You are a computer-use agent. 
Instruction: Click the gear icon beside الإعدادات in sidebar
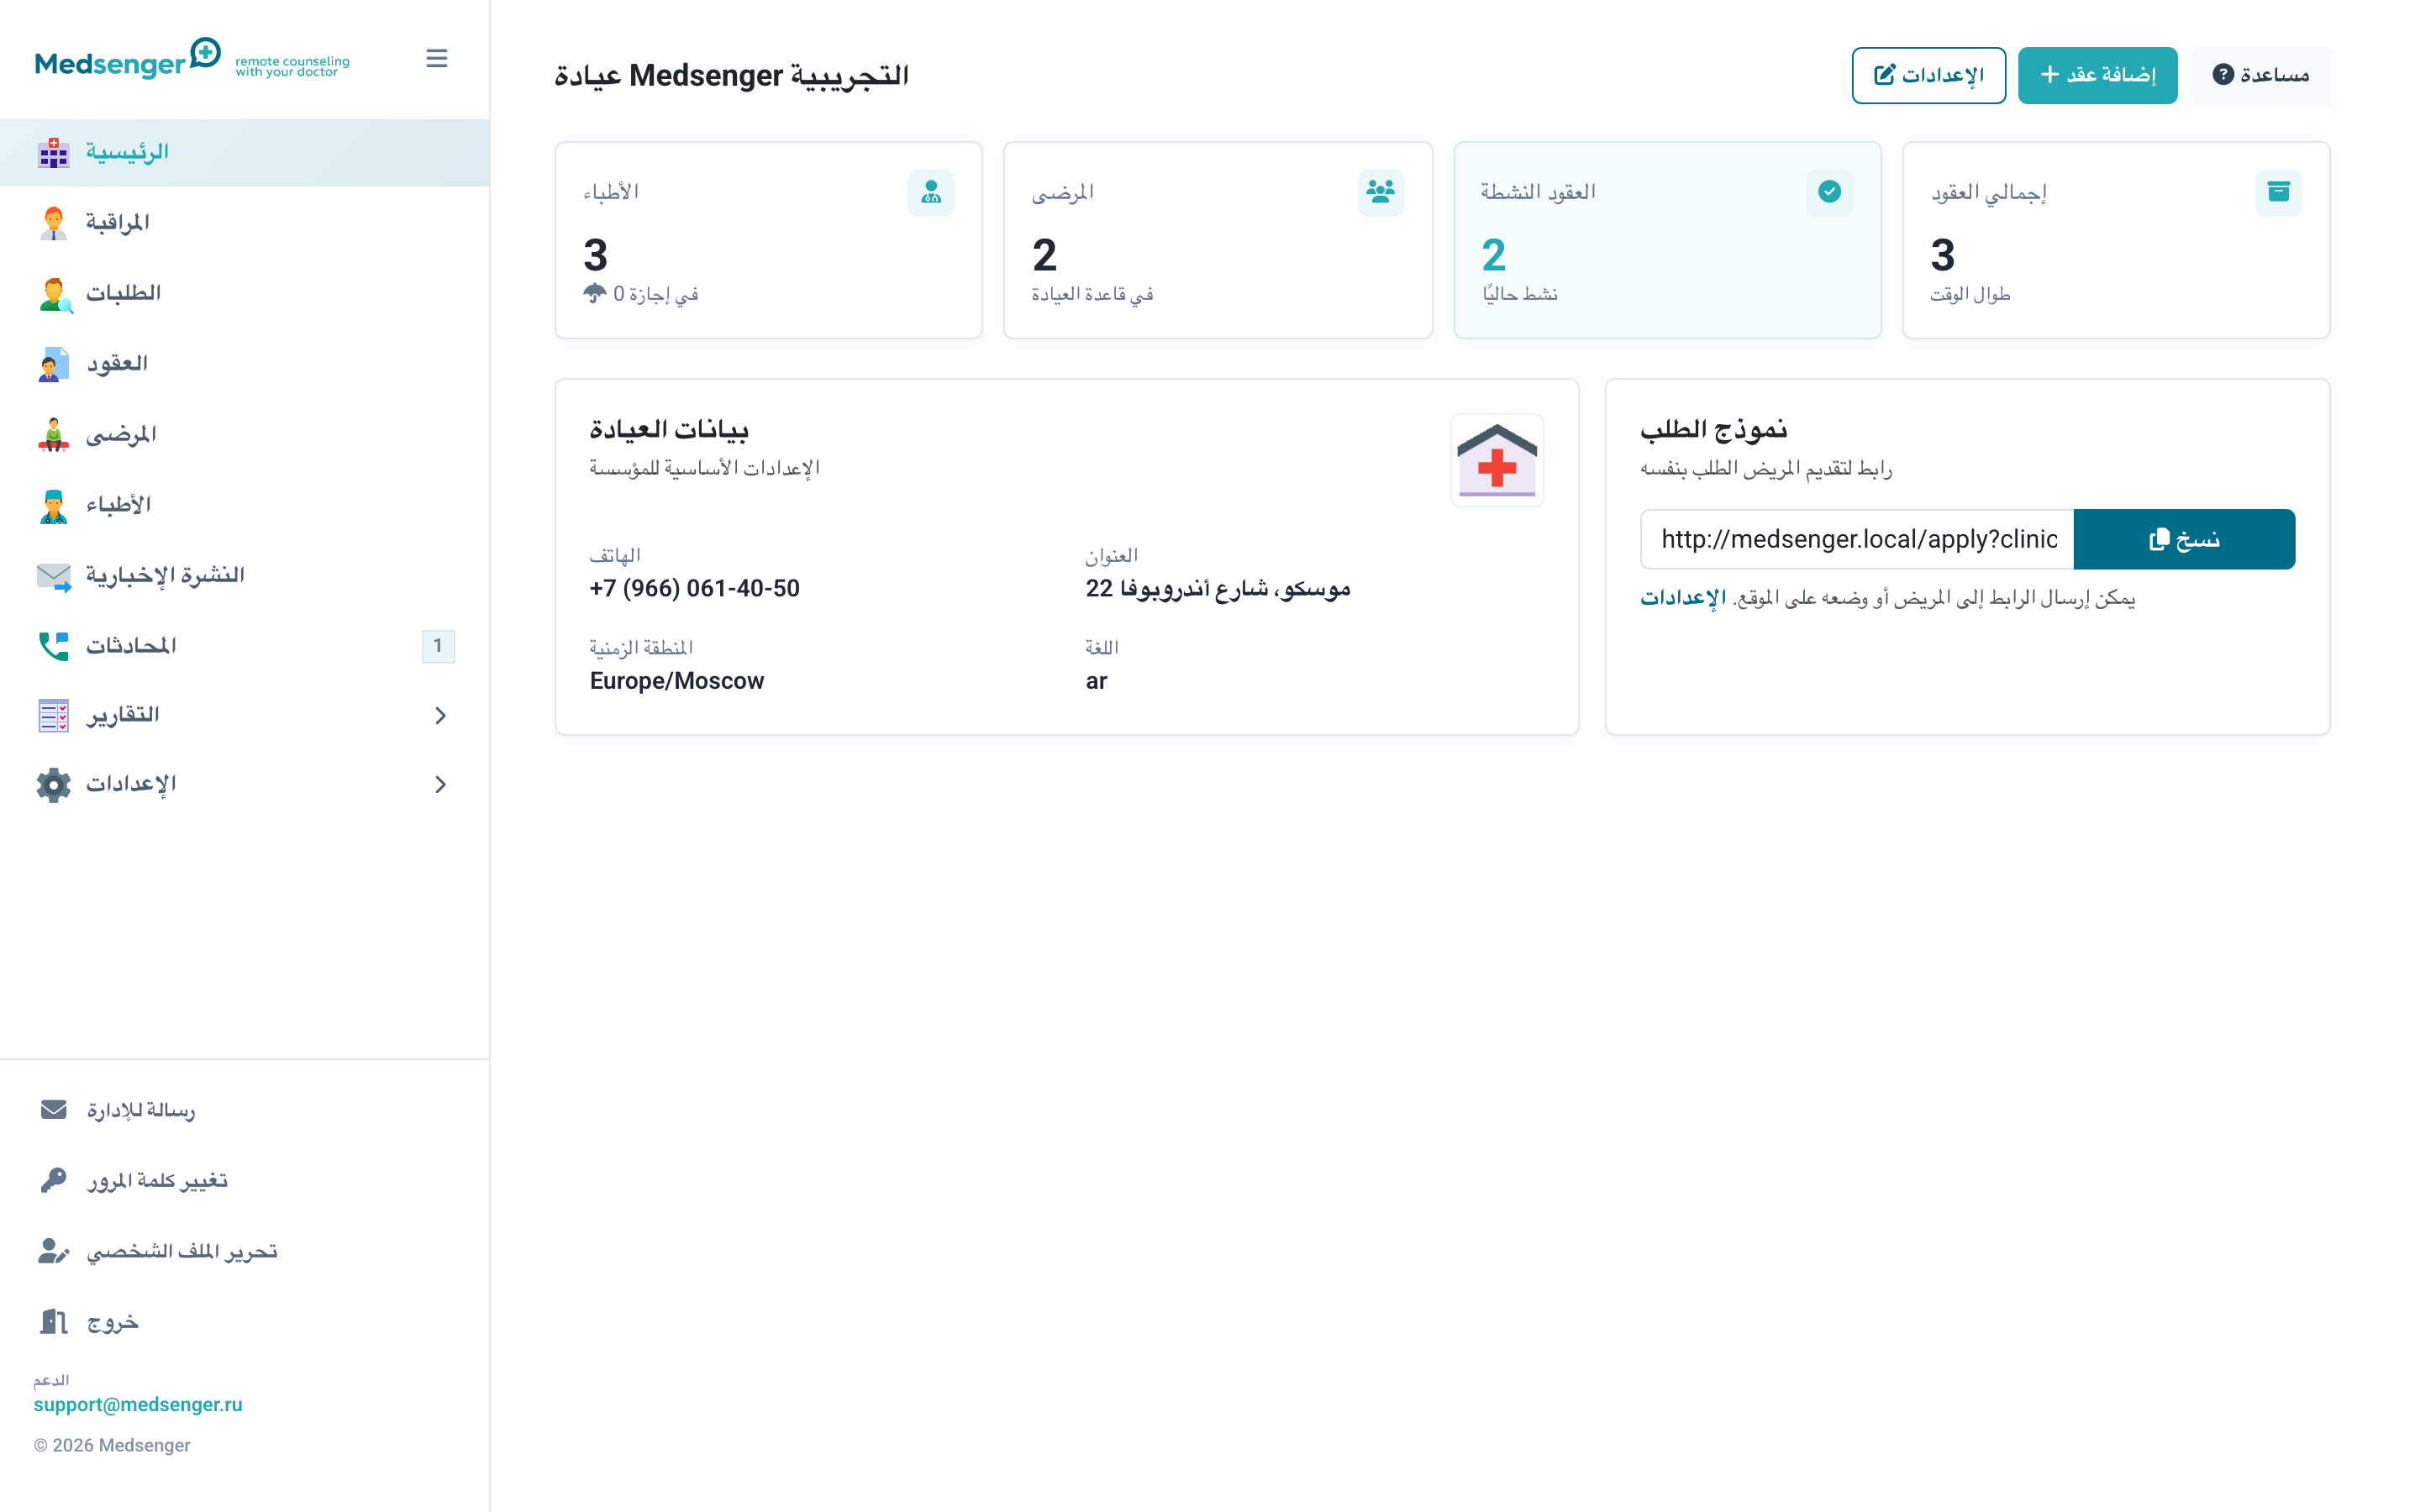54,784
